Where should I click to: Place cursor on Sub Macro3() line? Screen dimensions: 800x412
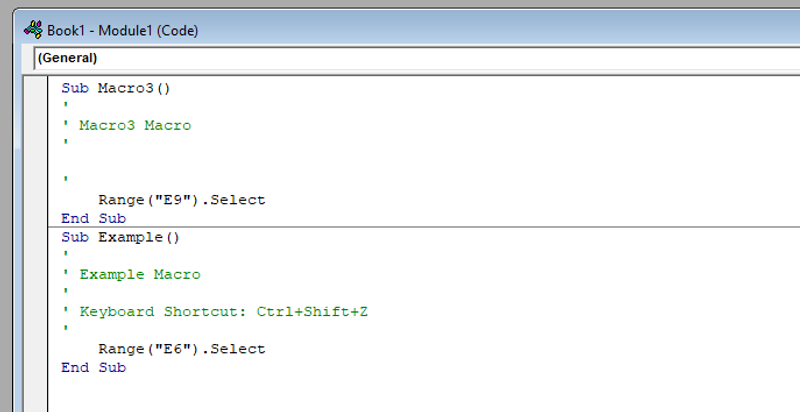point(116,88)
